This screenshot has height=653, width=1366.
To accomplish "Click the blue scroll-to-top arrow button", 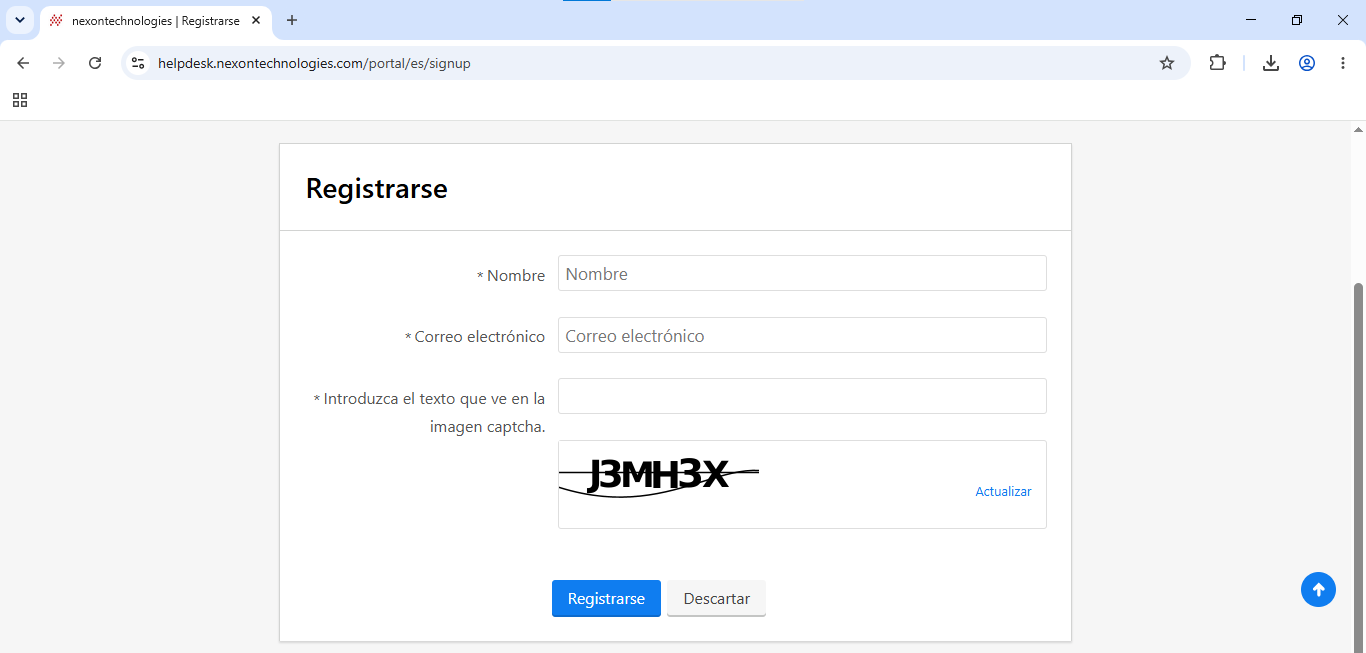I will [x=1318, y=589].
